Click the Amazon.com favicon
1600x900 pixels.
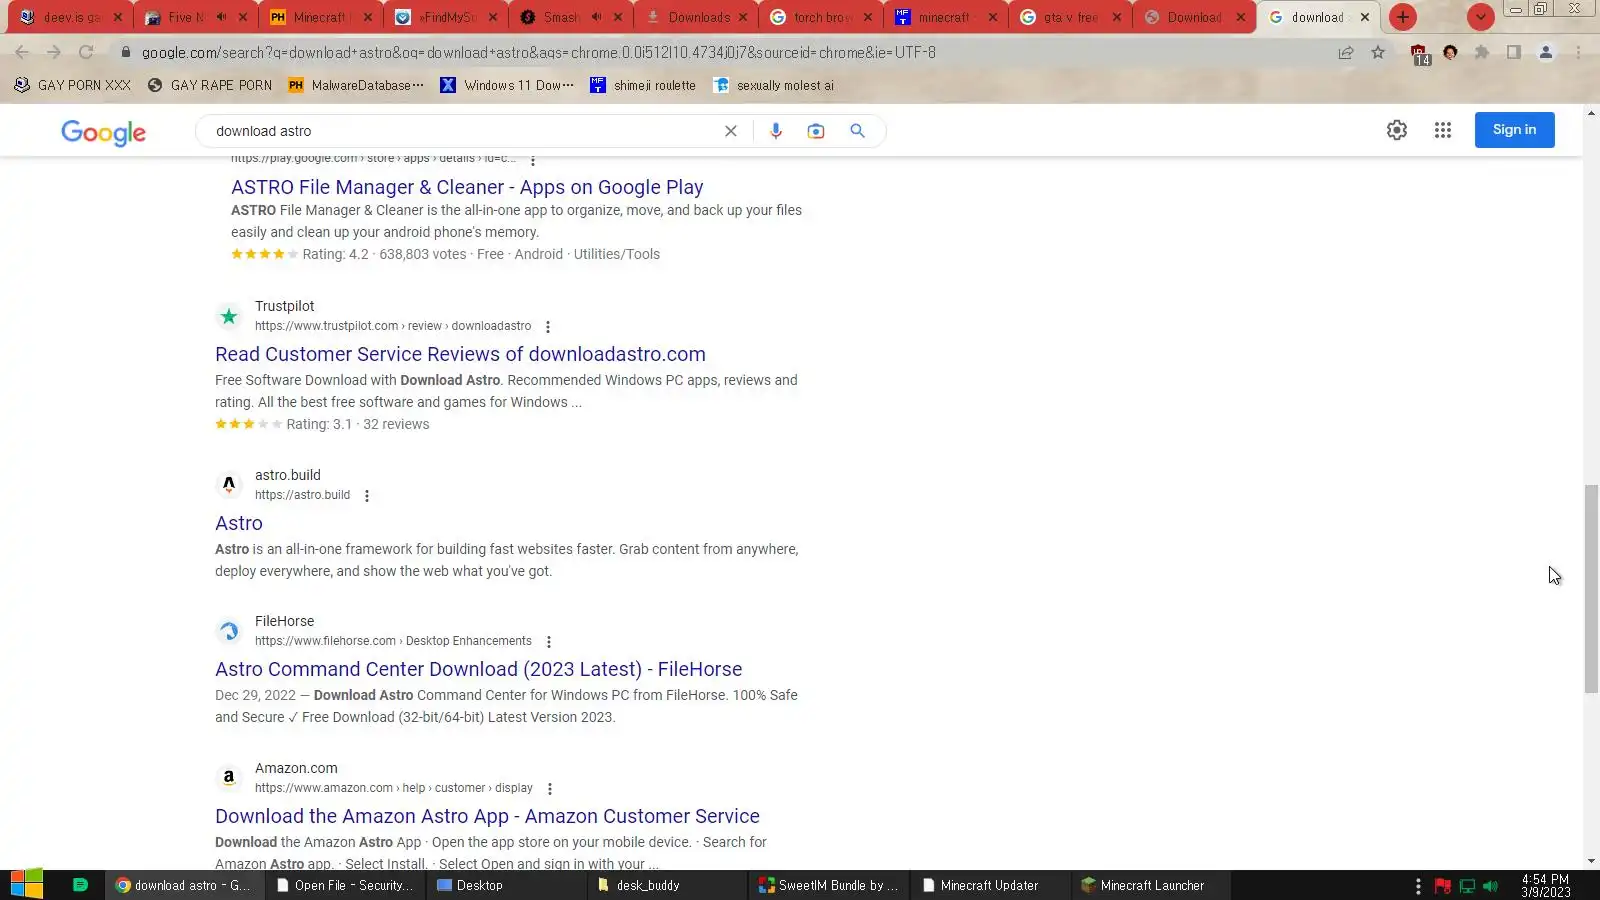[229, 778]
